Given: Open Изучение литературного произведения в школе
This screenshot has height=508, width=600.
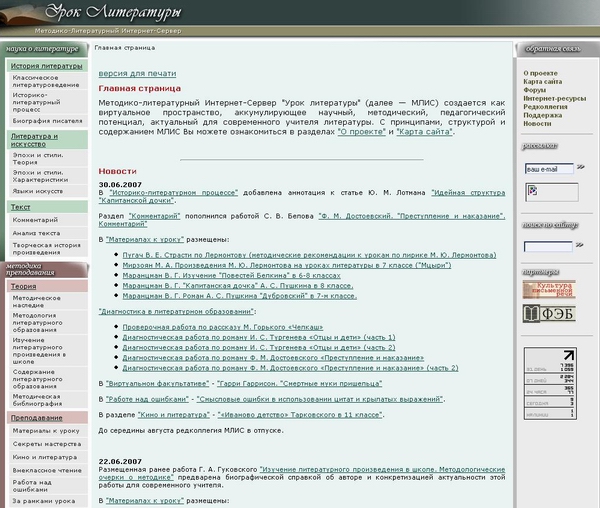Looking at the screenshot, I should click(39, 351).
